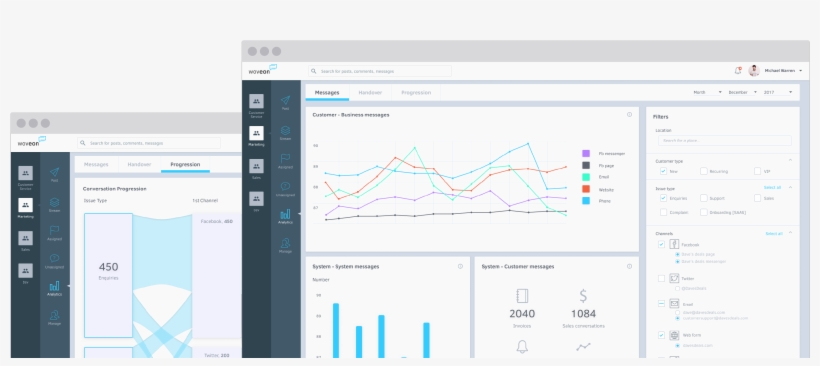Screen dimensions: 820x366
Task: Open Assigned flag icon in back window
Action: click(x=54, y=231)
